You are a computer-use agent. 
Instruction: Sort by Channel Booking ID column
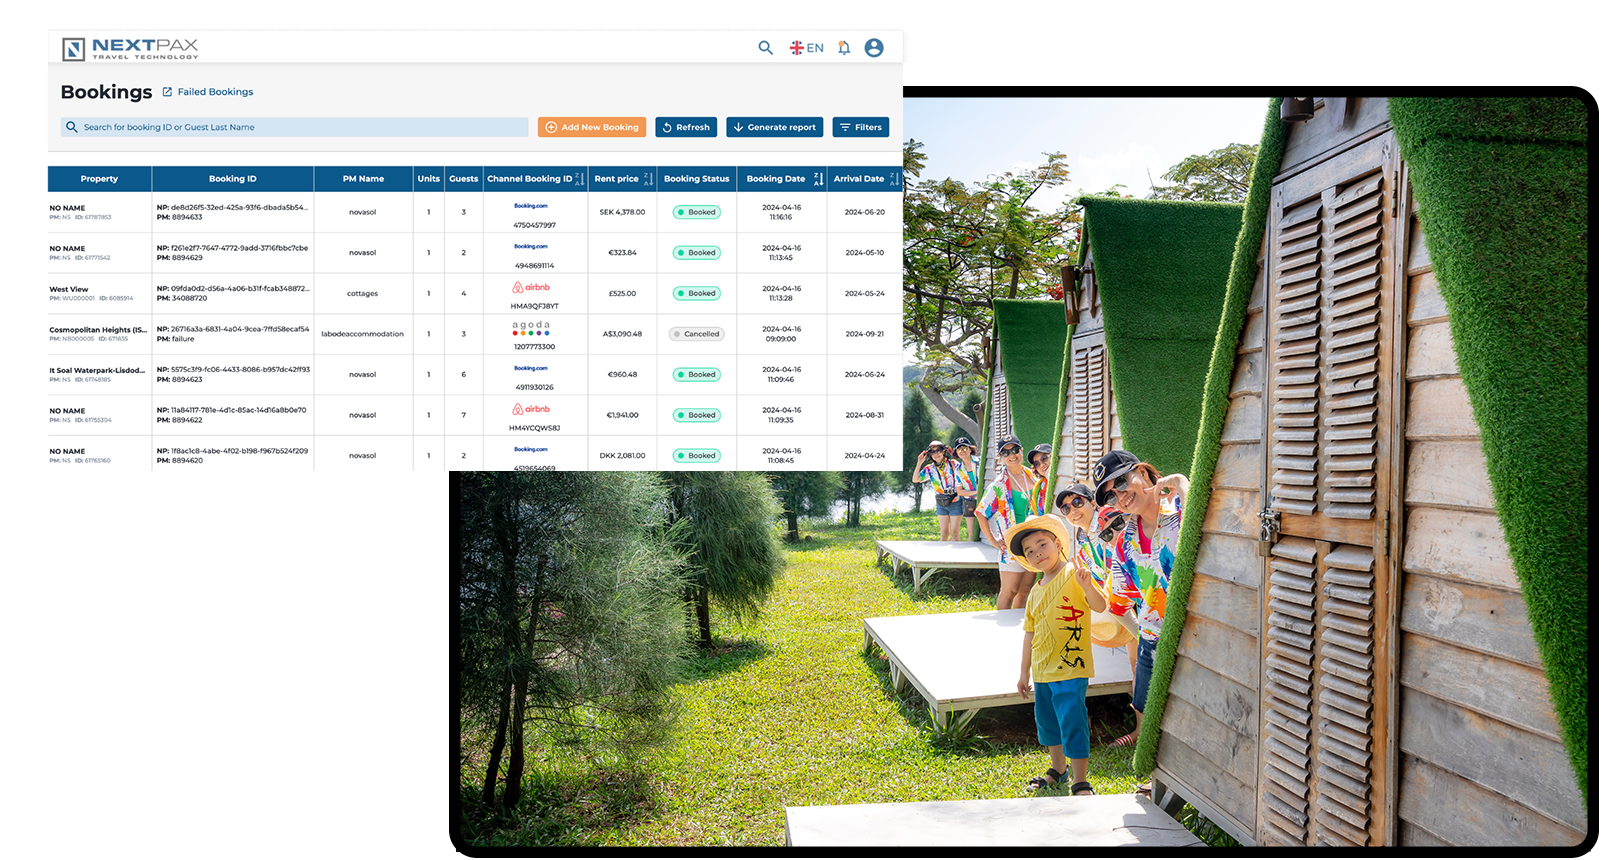click(579, 179)
